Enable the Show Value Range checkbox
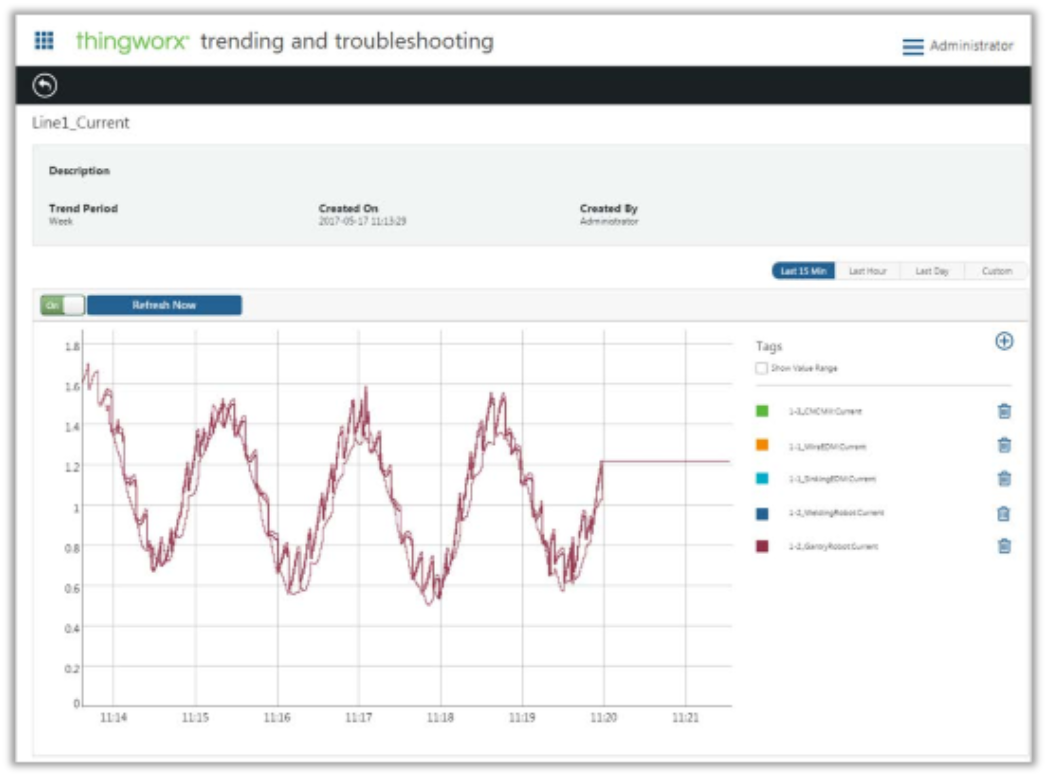This screenshot has height=777, width=1047. click(762, 368)
